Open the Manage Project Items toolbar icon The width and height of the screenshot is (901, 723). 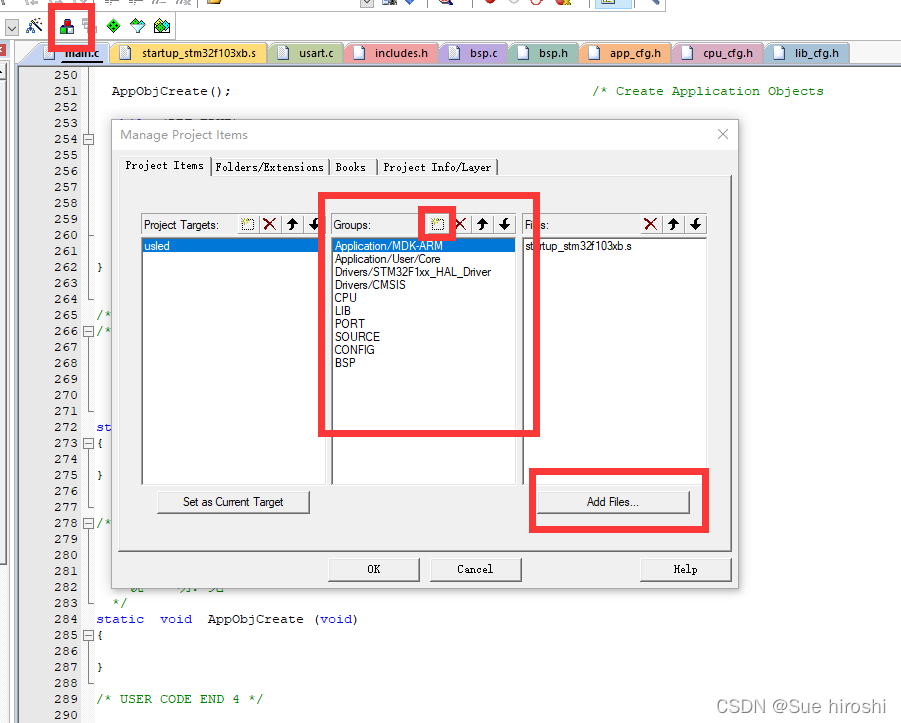pyautogui.click(x=67, y=26)
